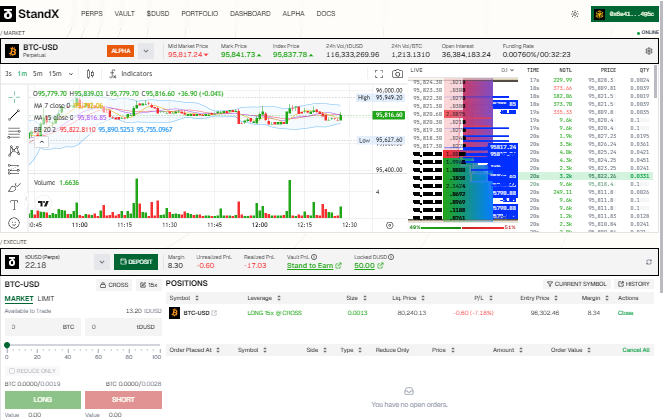Close the BTC-USD position
664x420 pixels.
(x=625, y=313)
